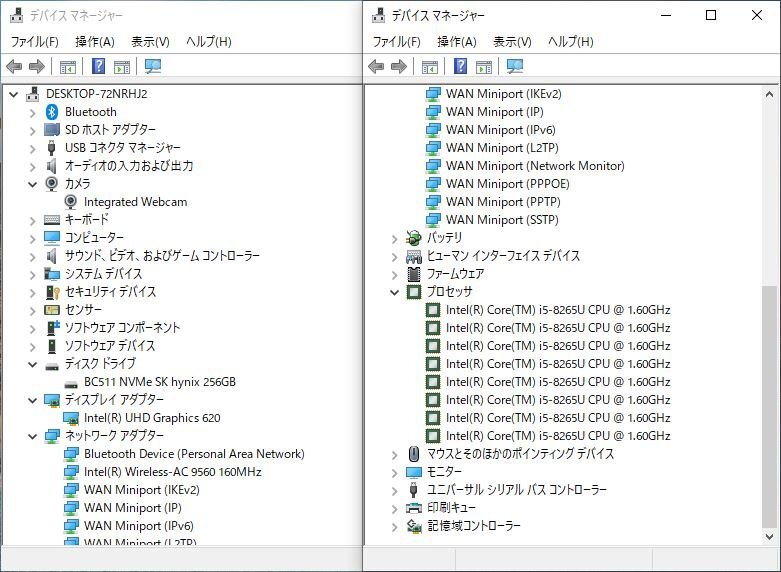Open 表示(V) menu in left window
781x572 pixels.
coord(150,41)
